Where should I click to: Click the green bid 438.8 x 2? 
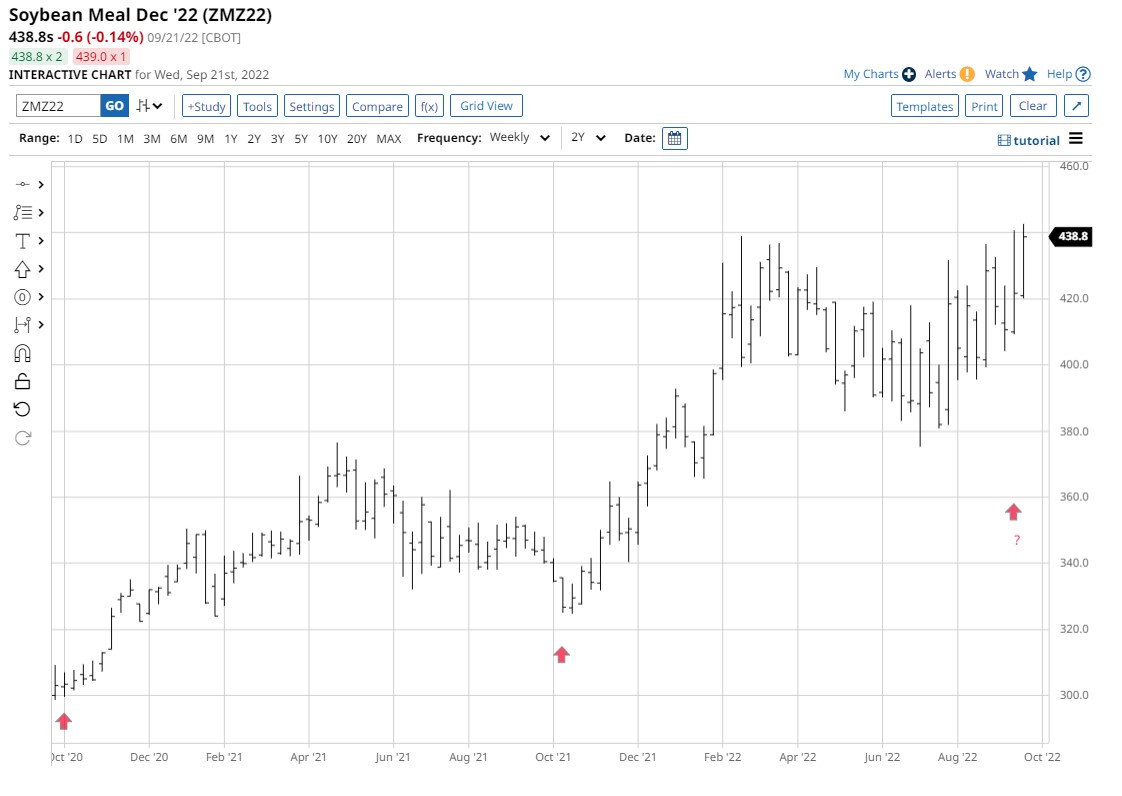[x=36, y=57]
